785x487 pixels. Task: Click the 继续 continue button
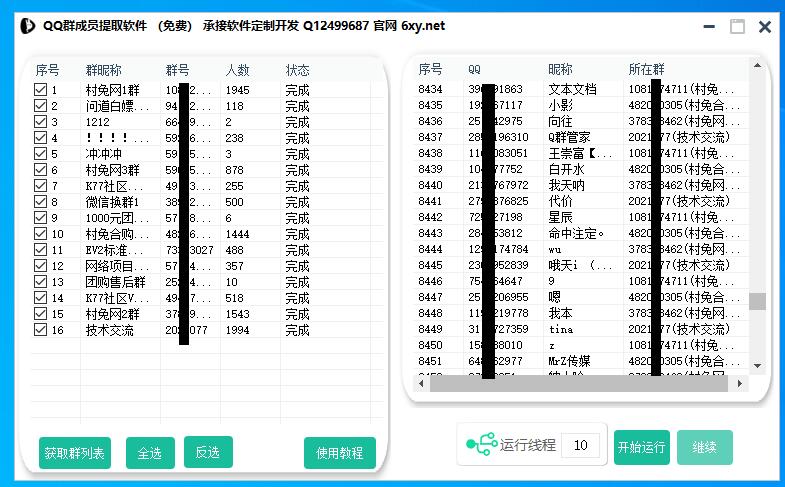click(705, 447)
